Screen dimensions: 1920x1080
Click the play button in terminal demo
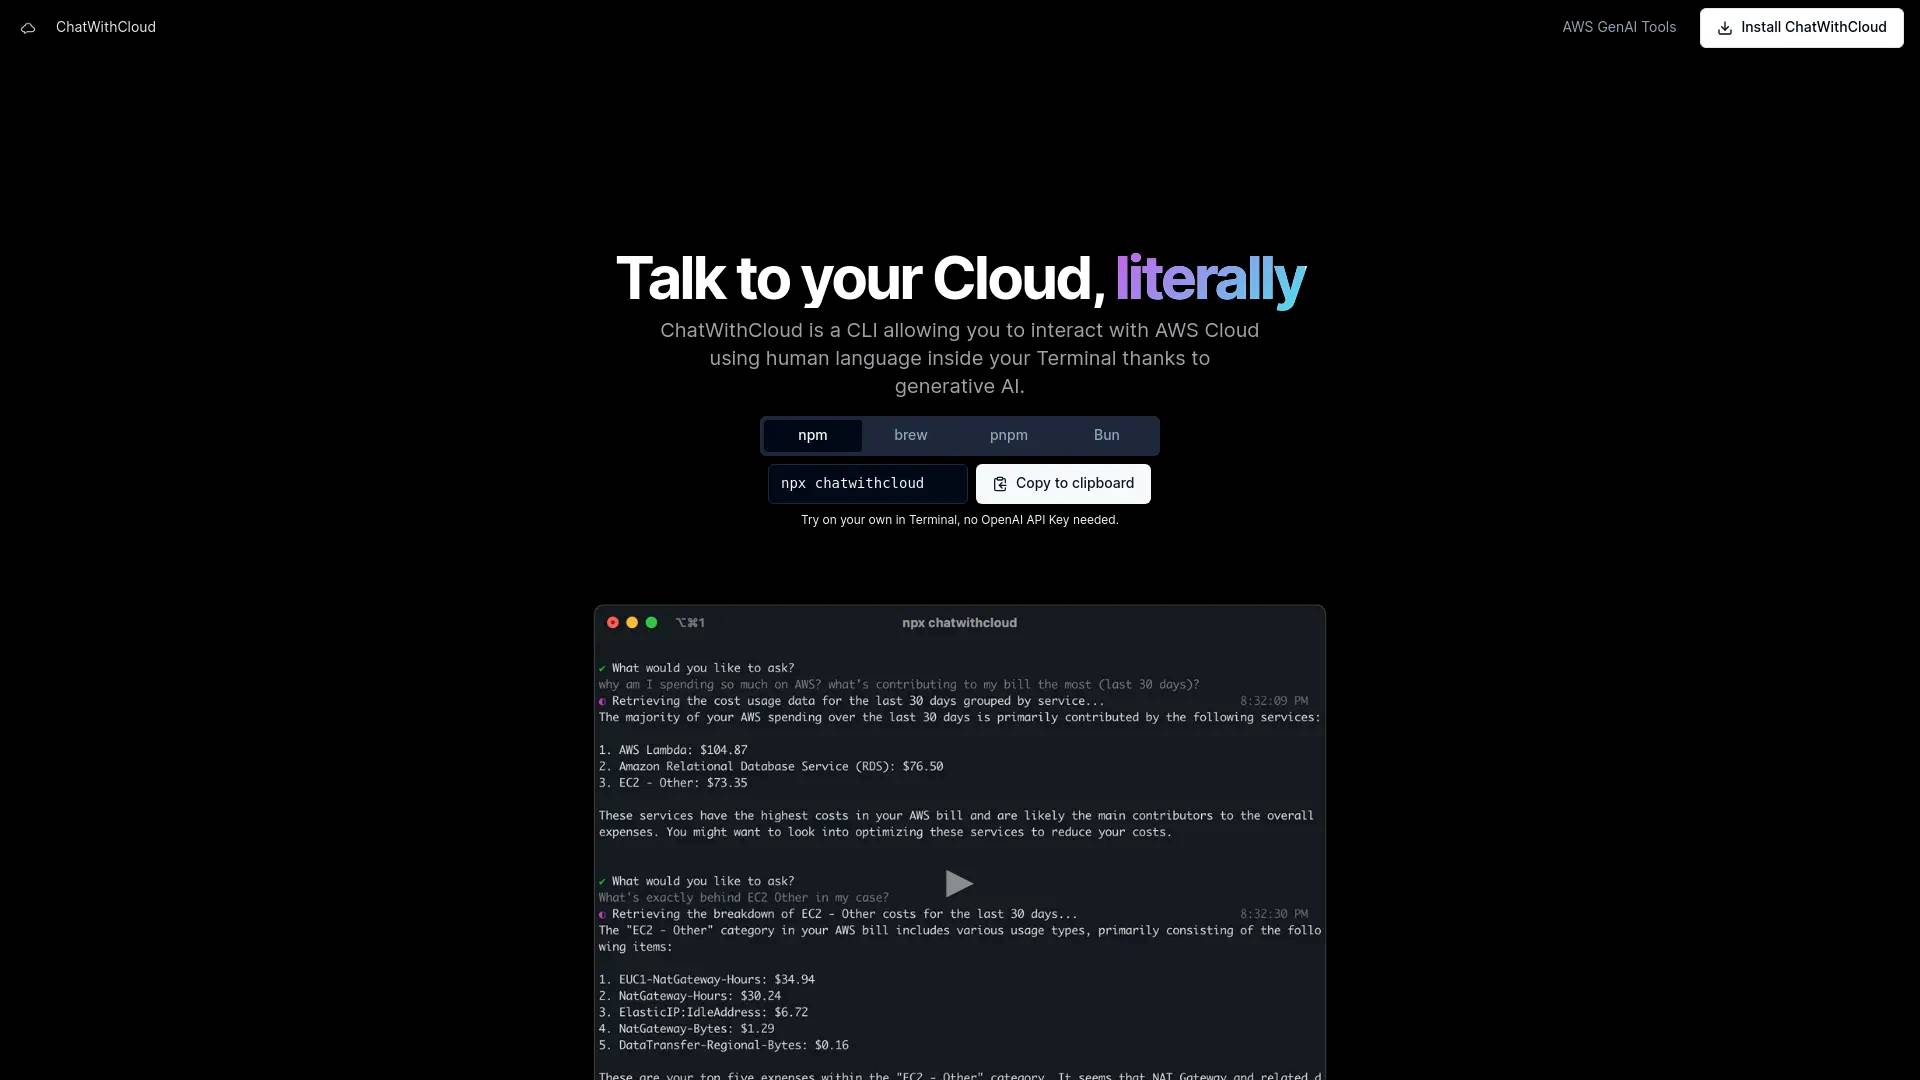pos(960,882)
